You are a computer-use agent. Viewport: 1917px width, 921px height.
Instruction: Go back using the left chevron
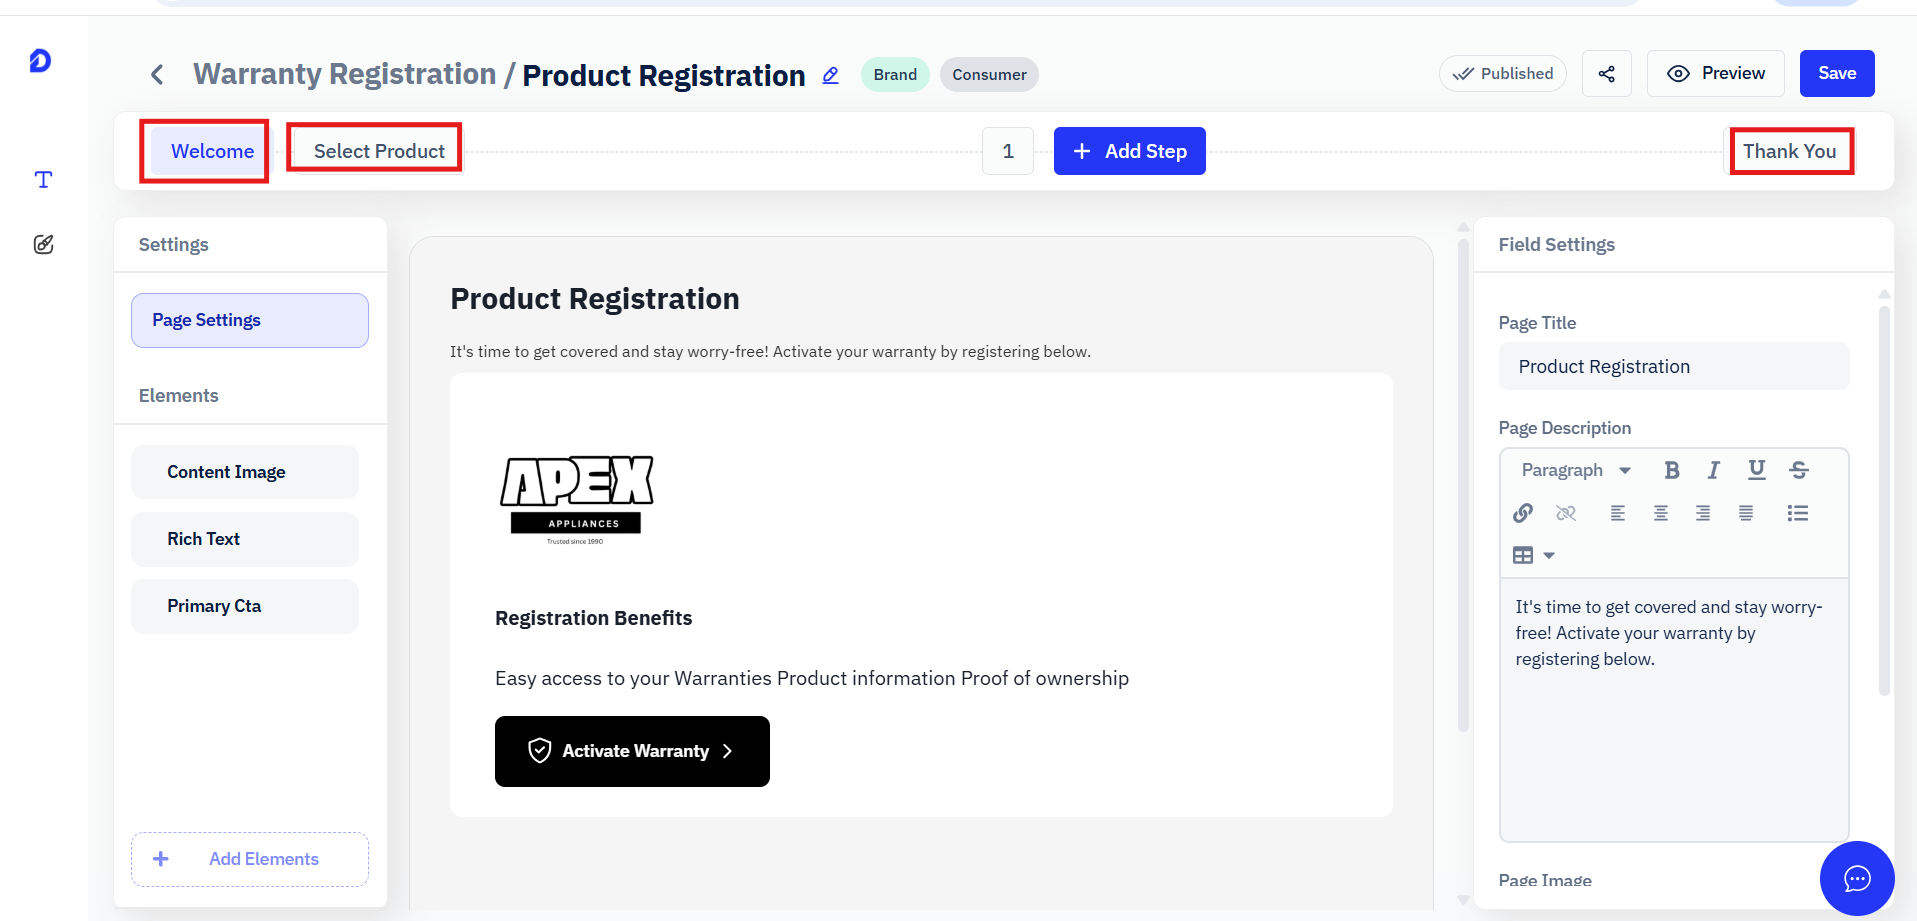coord(157,75)
